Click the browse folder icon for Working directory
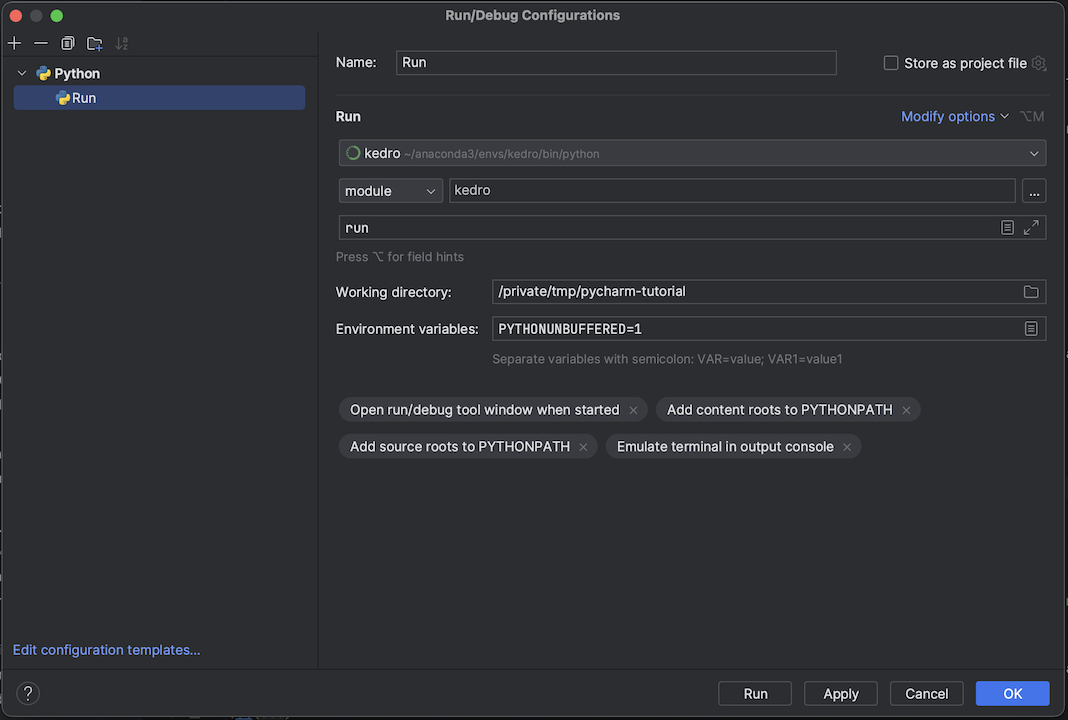Viewport: 1068px width, 720px height. point(1030,292)
